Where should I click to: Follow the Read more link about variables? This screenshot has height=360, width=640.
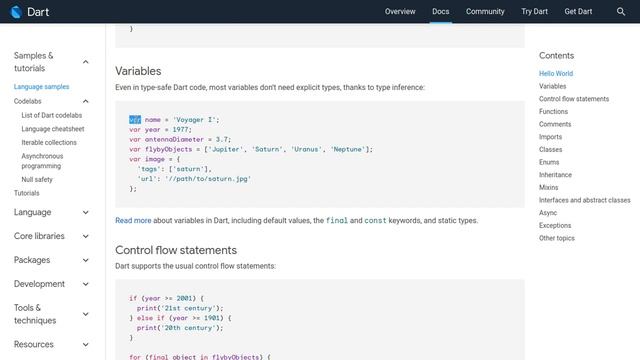coord(133,220)
